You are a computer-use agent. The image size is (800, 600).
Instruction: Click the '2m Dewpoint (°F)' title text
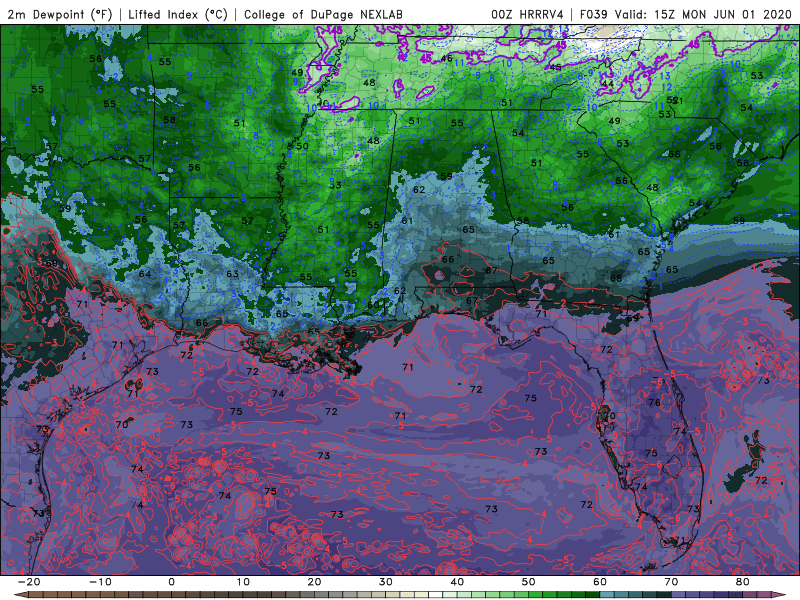click(59, 15)
